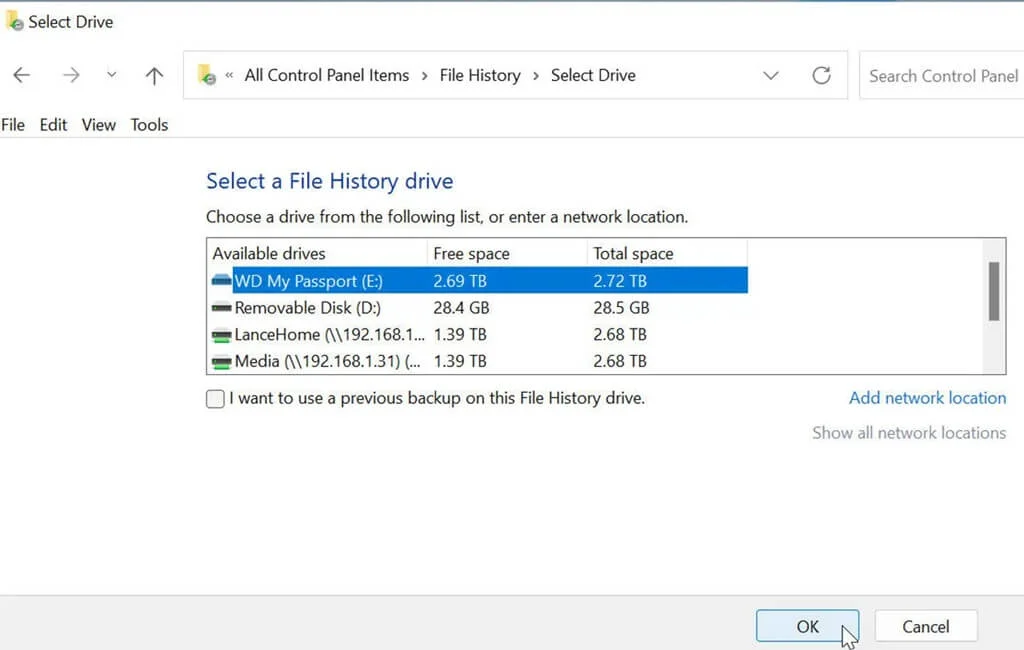Click the WD My Passport drive icon

click(222, 281)
